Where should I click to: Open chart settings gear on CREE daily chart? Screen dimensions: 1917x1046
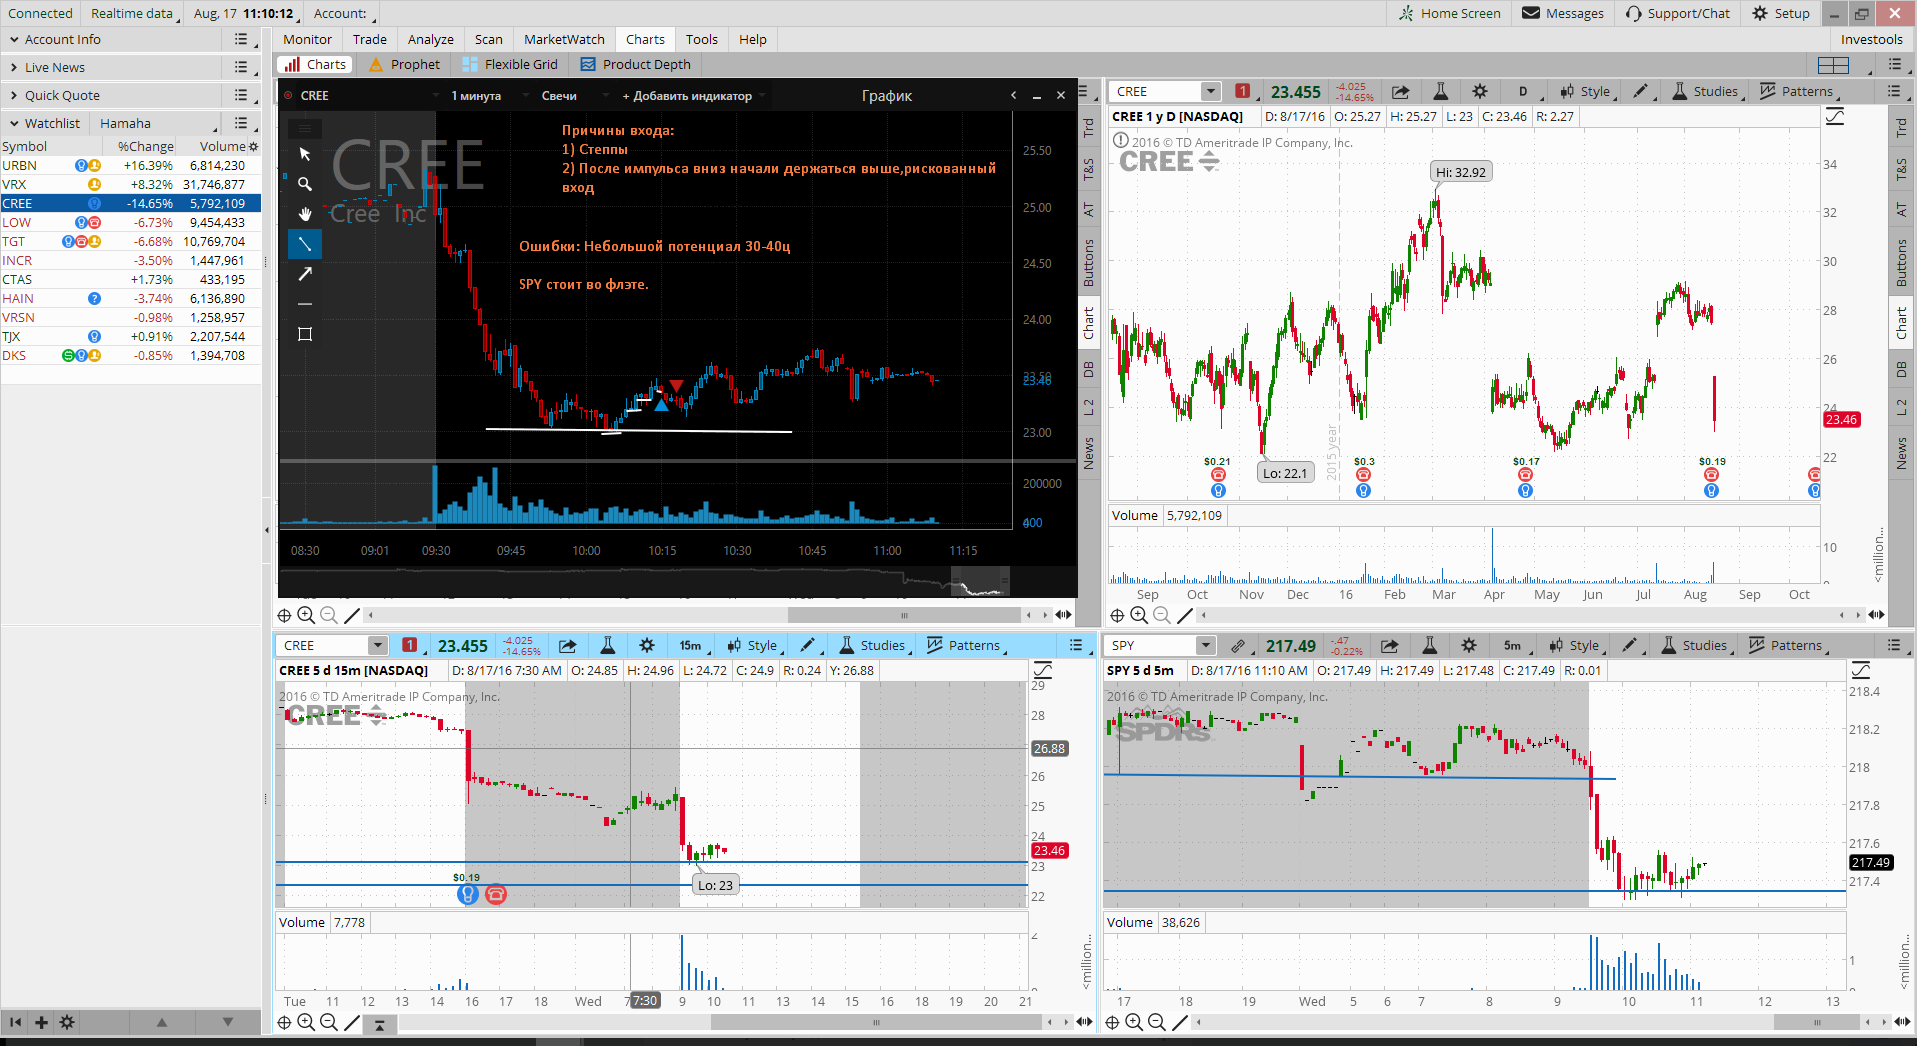(x=1480, y=91)
